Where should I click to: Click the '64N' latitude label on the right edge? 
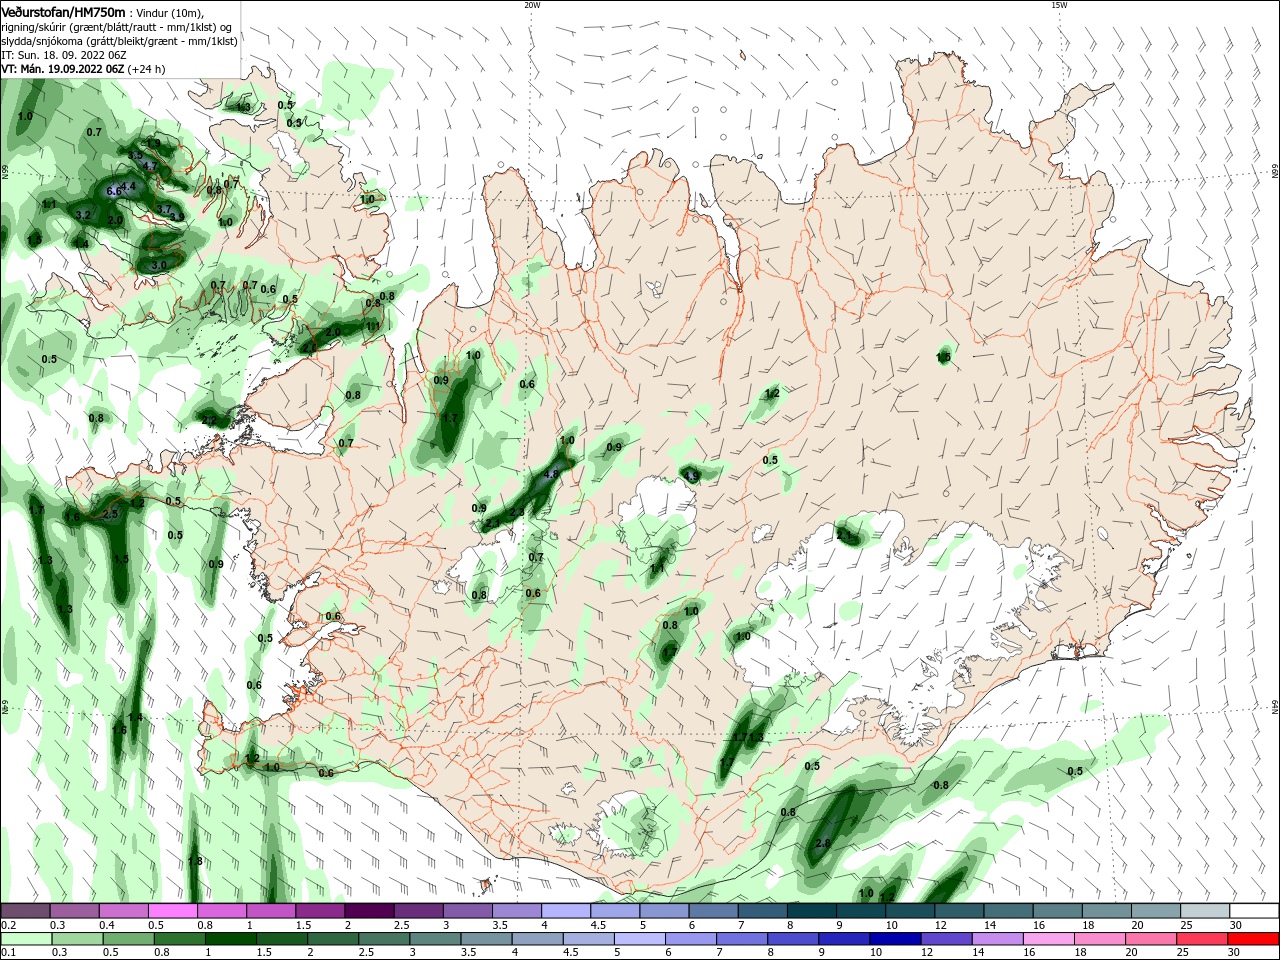tap(1275, 706)
